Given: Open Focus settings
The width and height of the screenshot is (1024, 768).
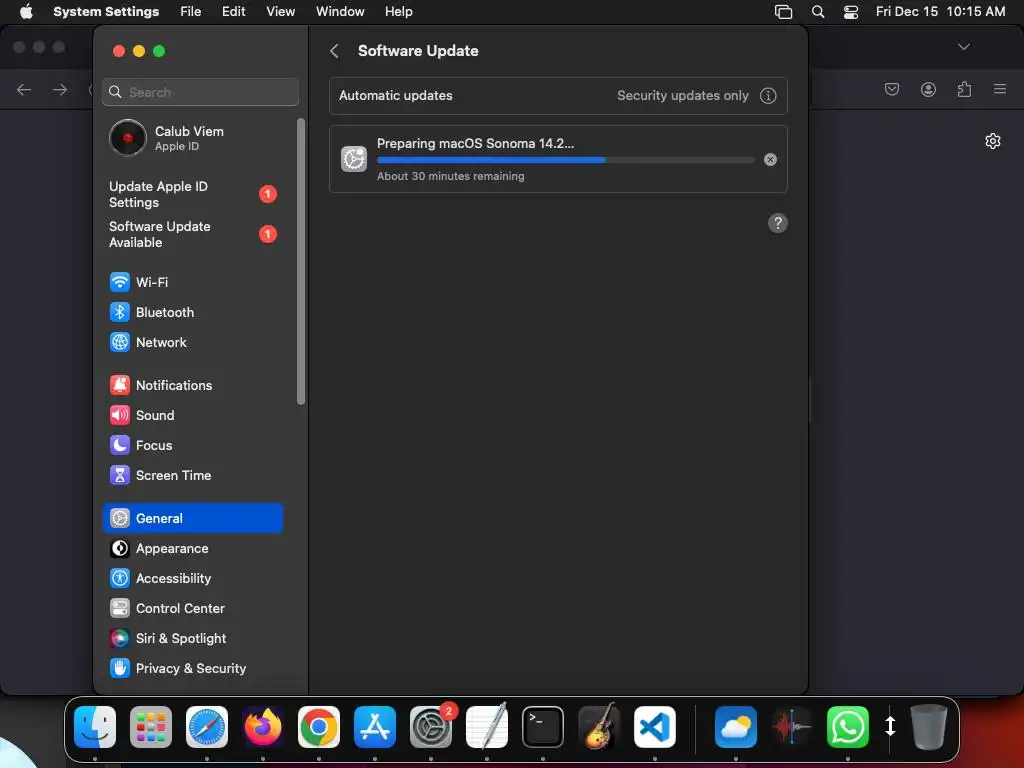Looking at the screenshot, I should coord(193,445).
